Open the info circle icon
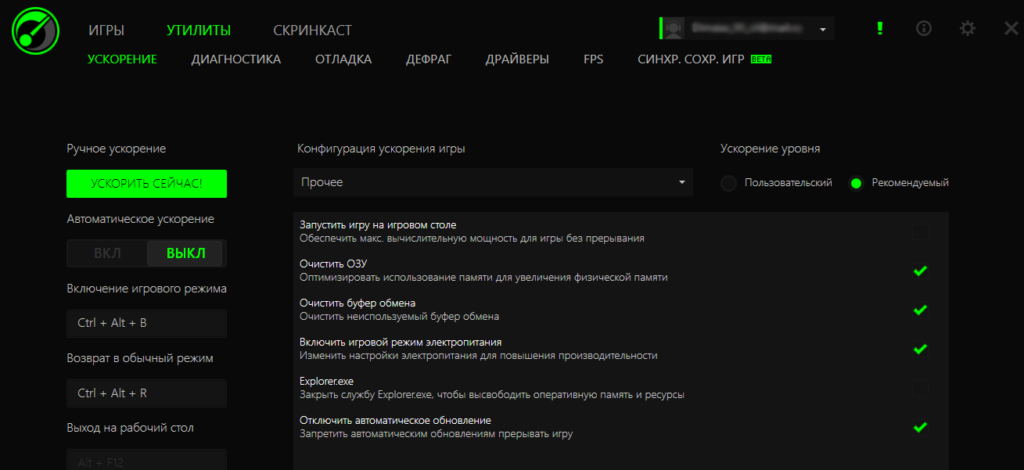 pyautogui.click(x=923, y=29)
